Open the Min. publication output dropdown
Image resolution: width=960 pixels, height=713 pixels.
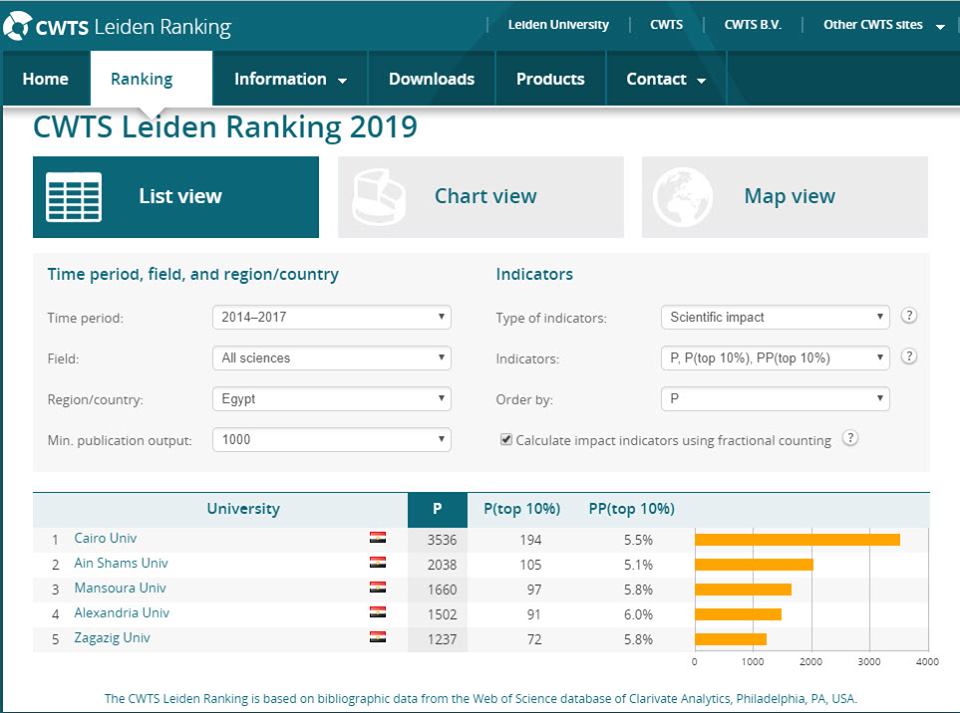pyautogui.click(x=332, y=439)
